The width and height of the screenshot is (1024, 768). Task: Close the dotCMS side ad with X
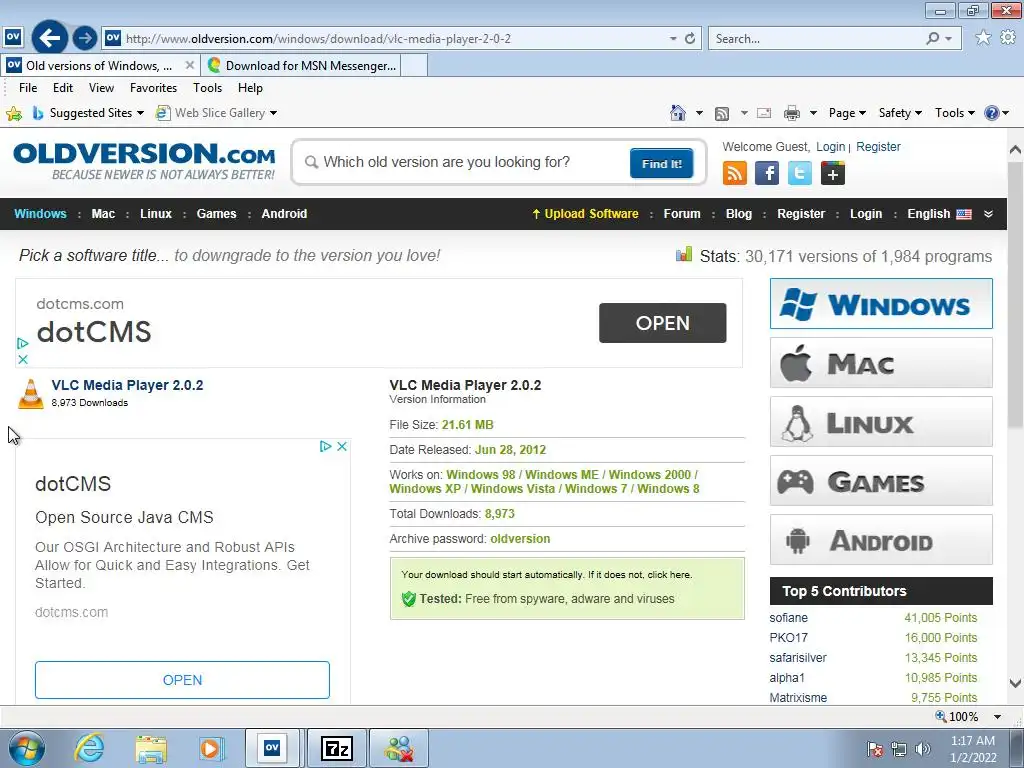(x=342, y=447)
